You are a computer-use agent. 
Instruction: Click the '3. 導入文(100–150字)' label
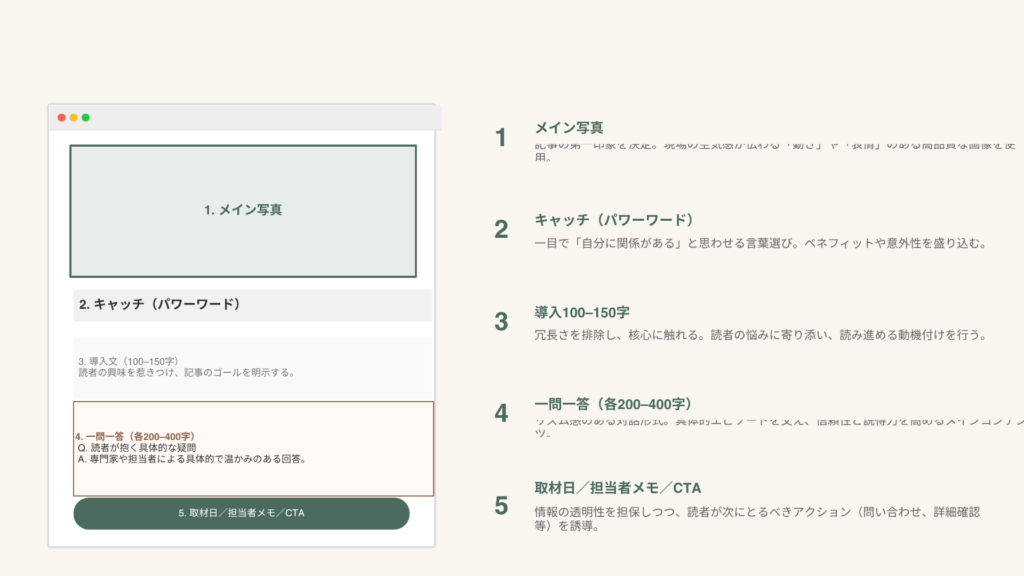tap(128, 361)
